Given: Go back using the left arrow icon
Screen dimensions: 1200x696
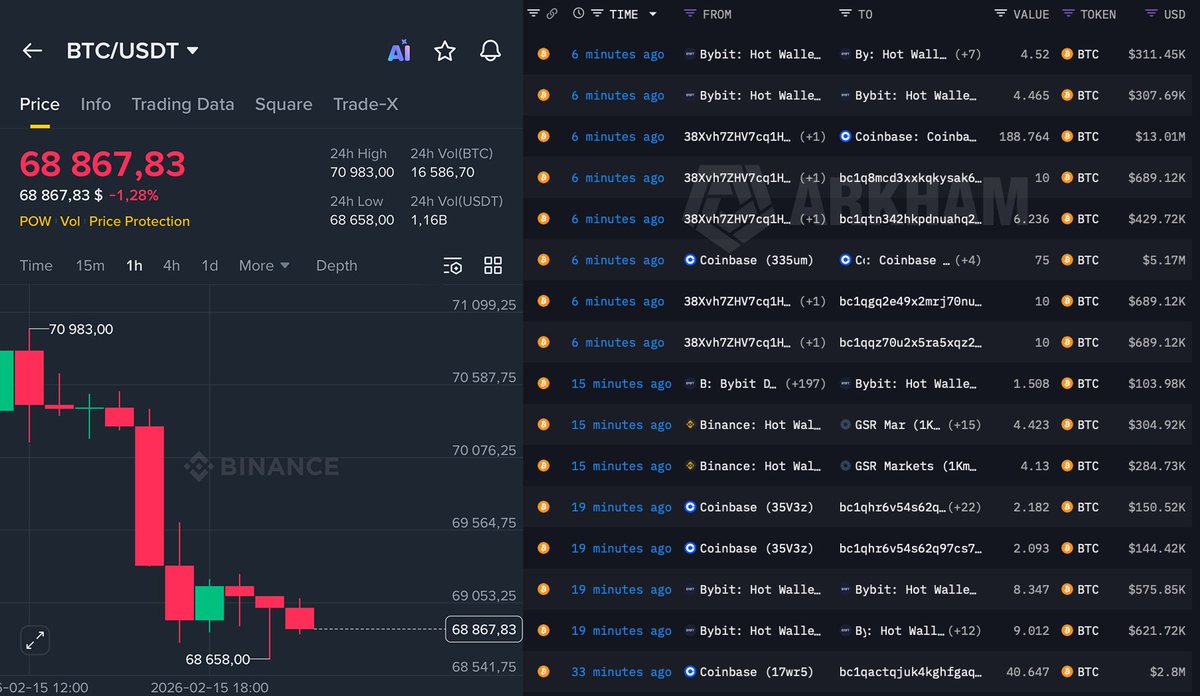Looking at the screenshot, I should 32,51.
